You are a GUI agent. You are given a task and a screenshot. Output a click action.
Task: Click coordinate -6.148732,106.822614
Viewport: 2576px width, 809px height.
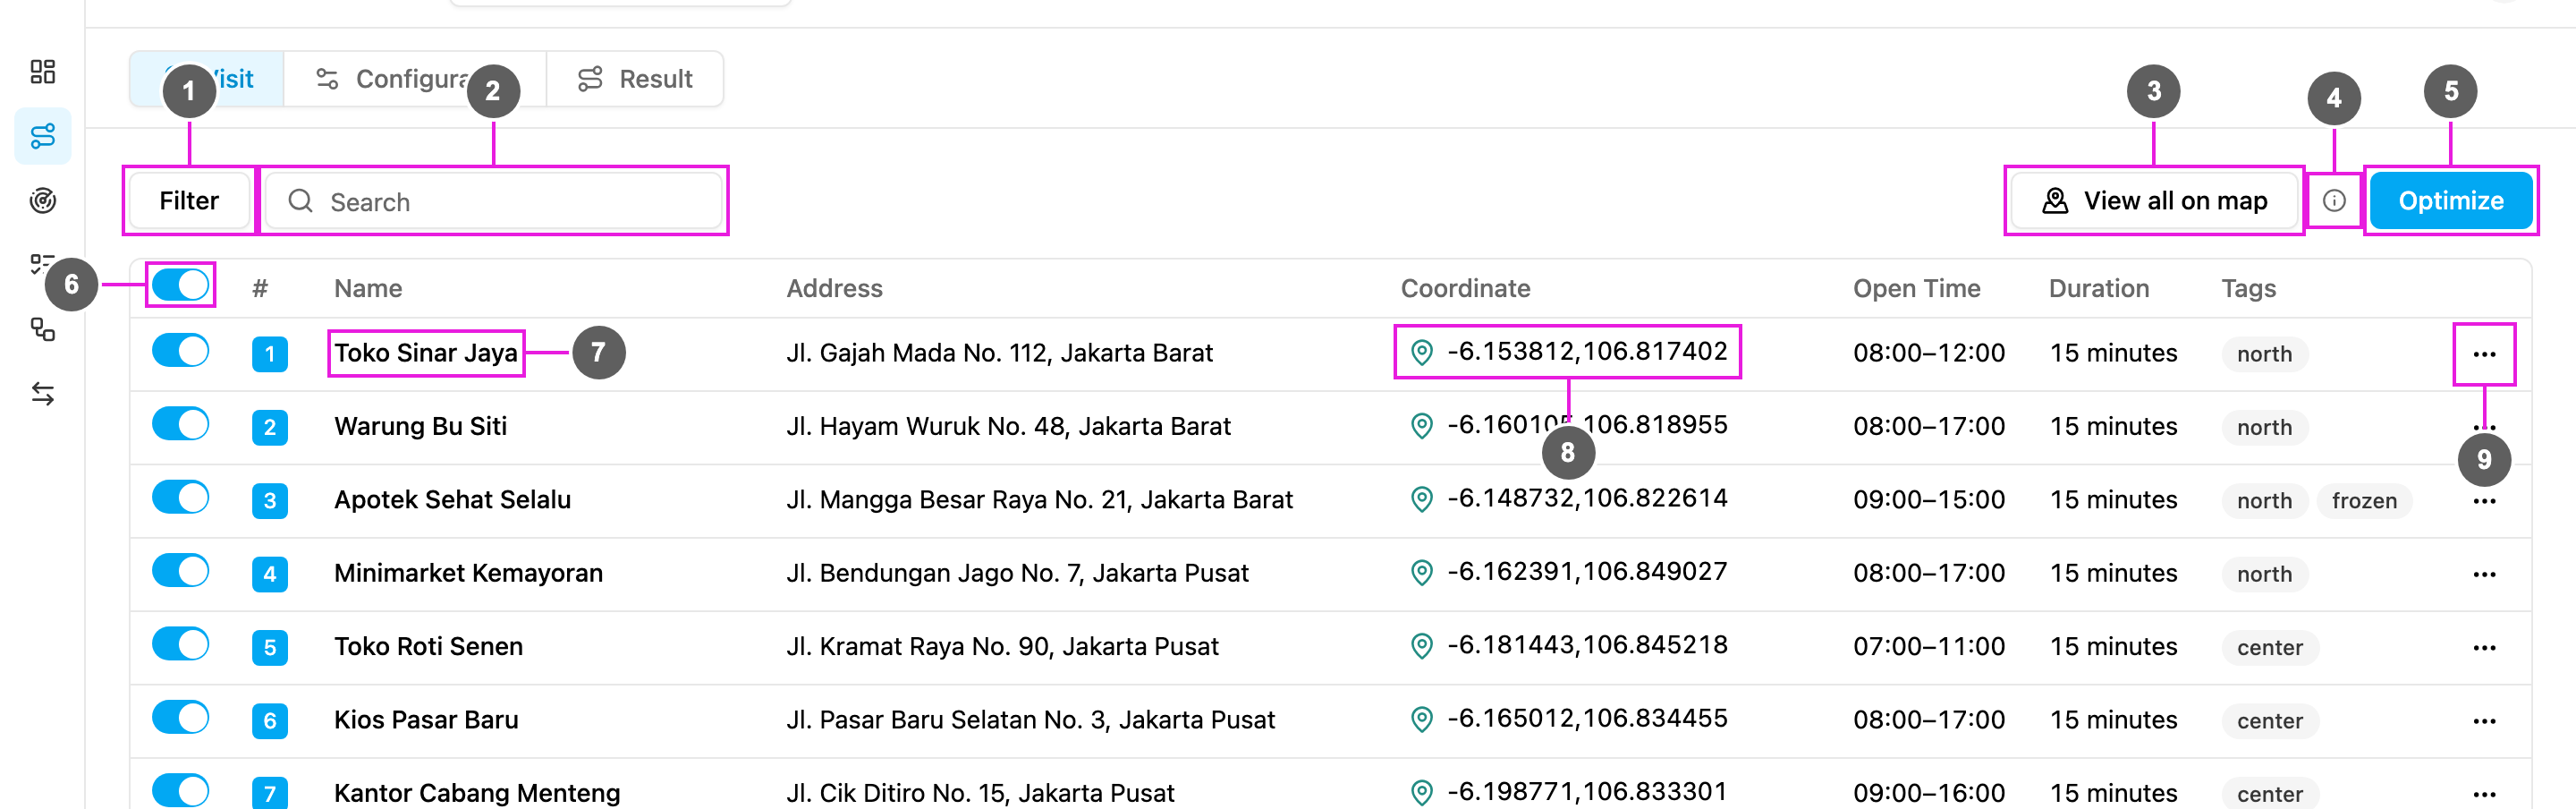(1587, 498)
